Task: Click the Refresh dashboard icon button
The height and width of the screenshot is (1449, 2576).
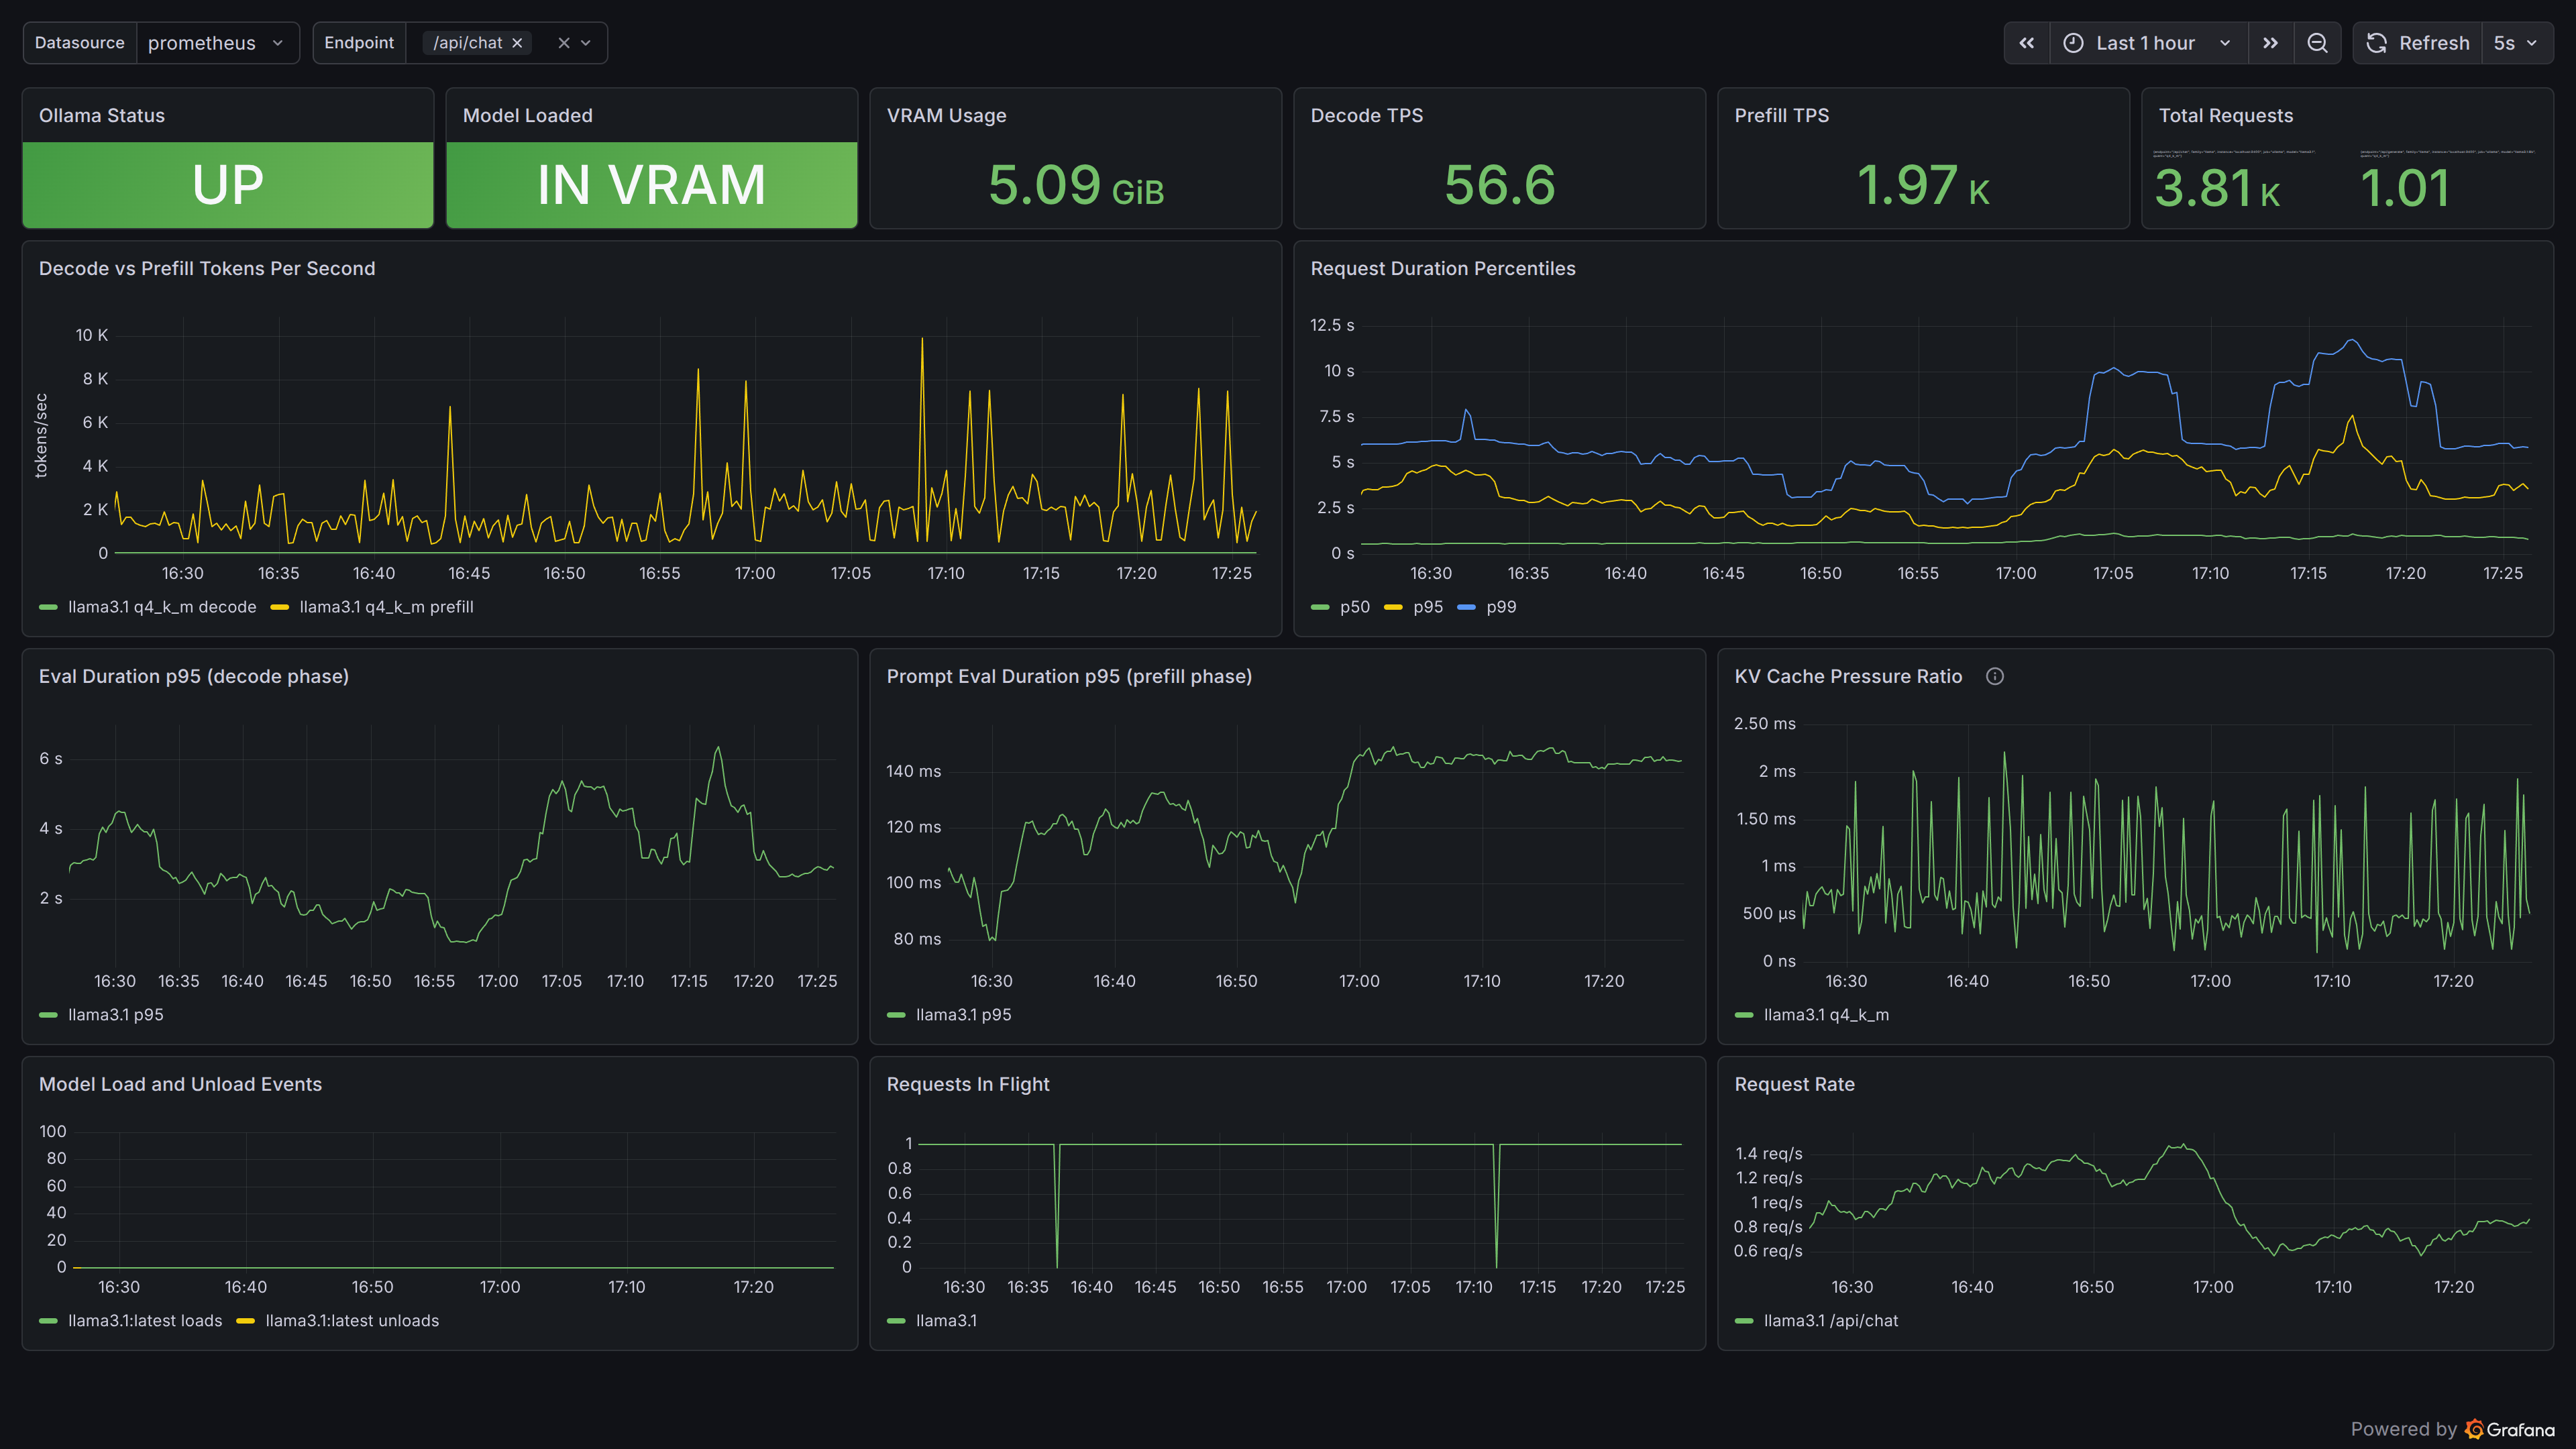Action: coord(2377,43)
